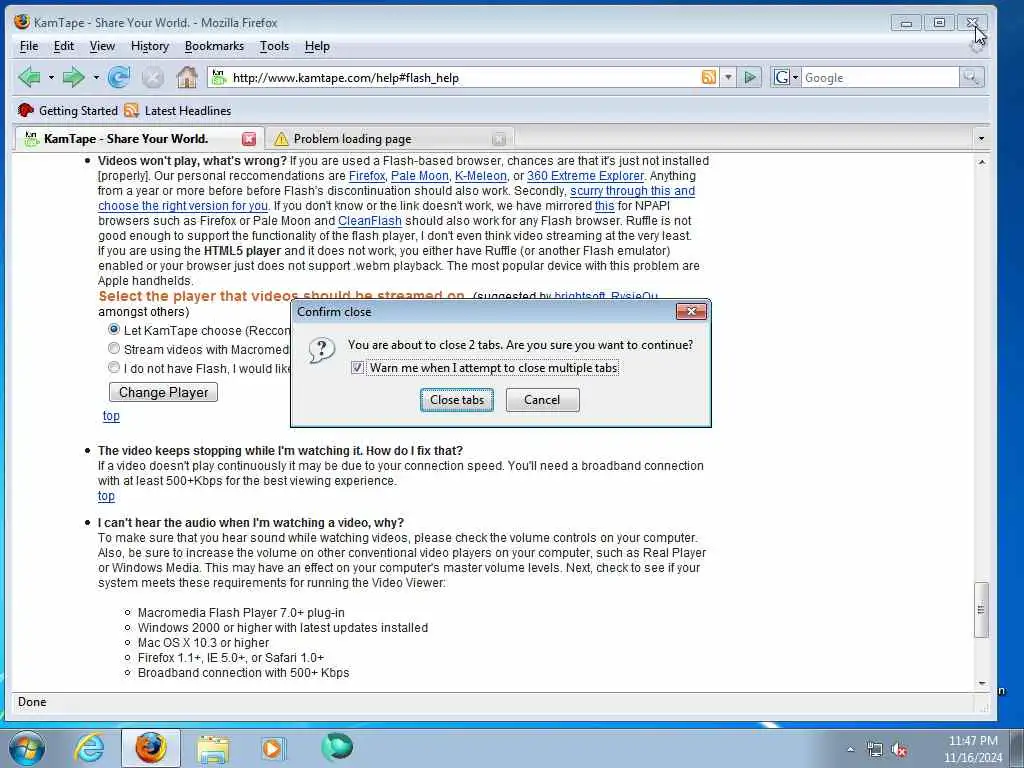Open Windows Media Player from taskbar

click(273, 748)
